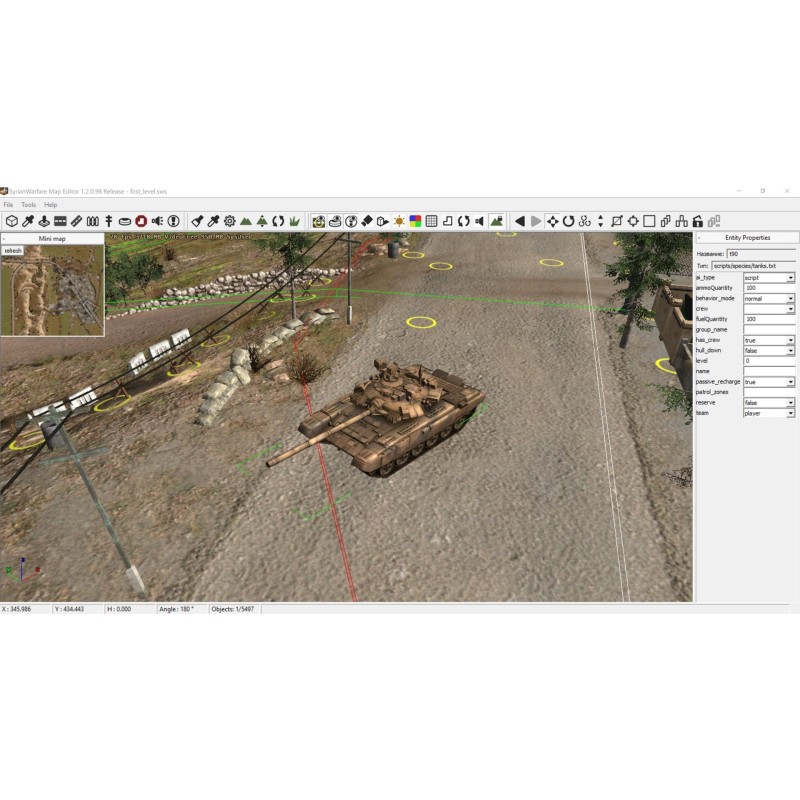Select the gear settings tool in toolbar
800x800 pixels.
coord(229,221)
